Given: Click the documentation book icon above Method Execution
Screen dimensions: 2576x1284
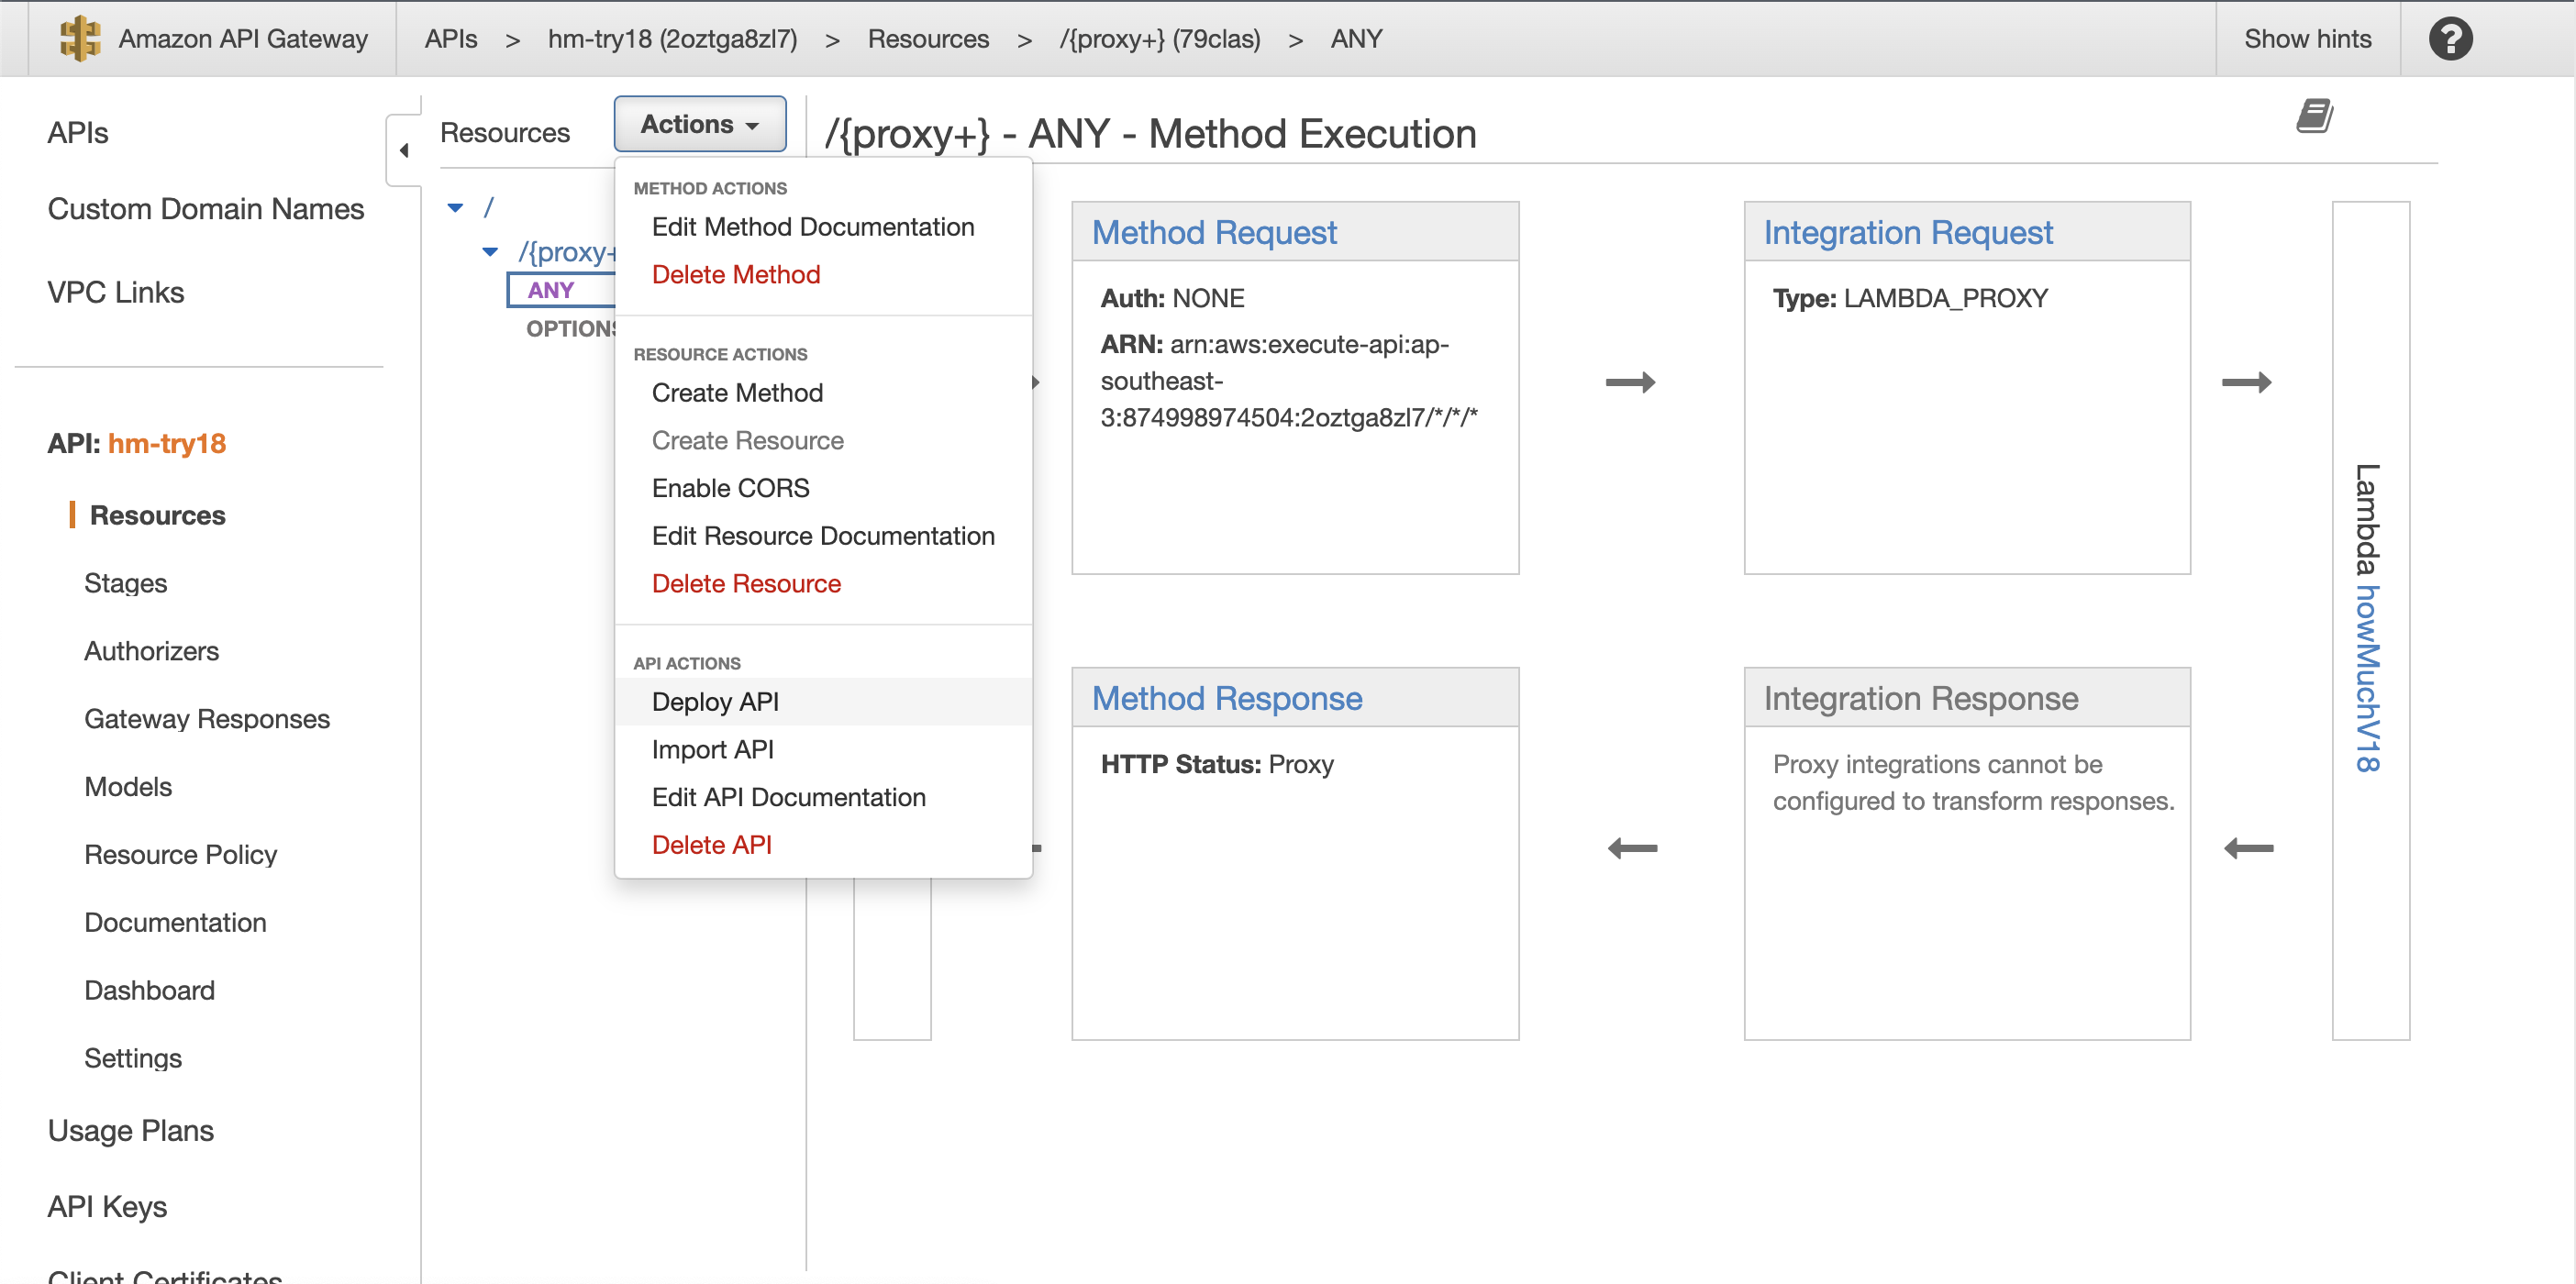Looking at the screenshot, I should tap(2318, 115).
